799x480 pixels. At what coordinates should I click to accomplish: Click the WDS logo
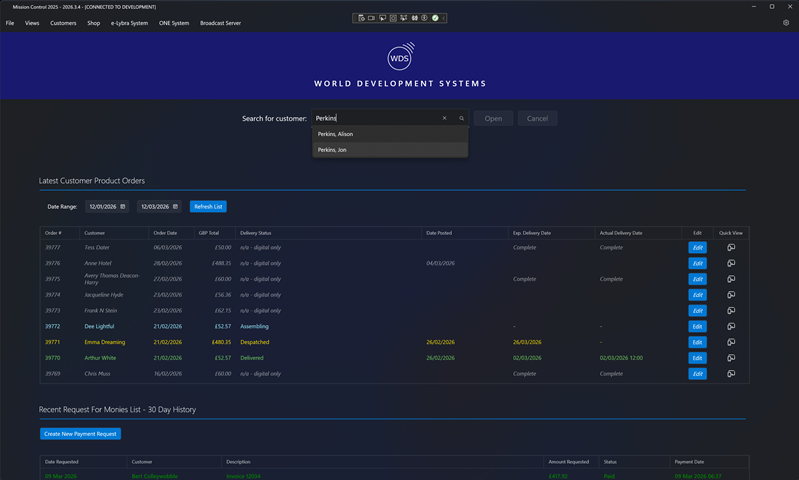click(x=400, y=56)
